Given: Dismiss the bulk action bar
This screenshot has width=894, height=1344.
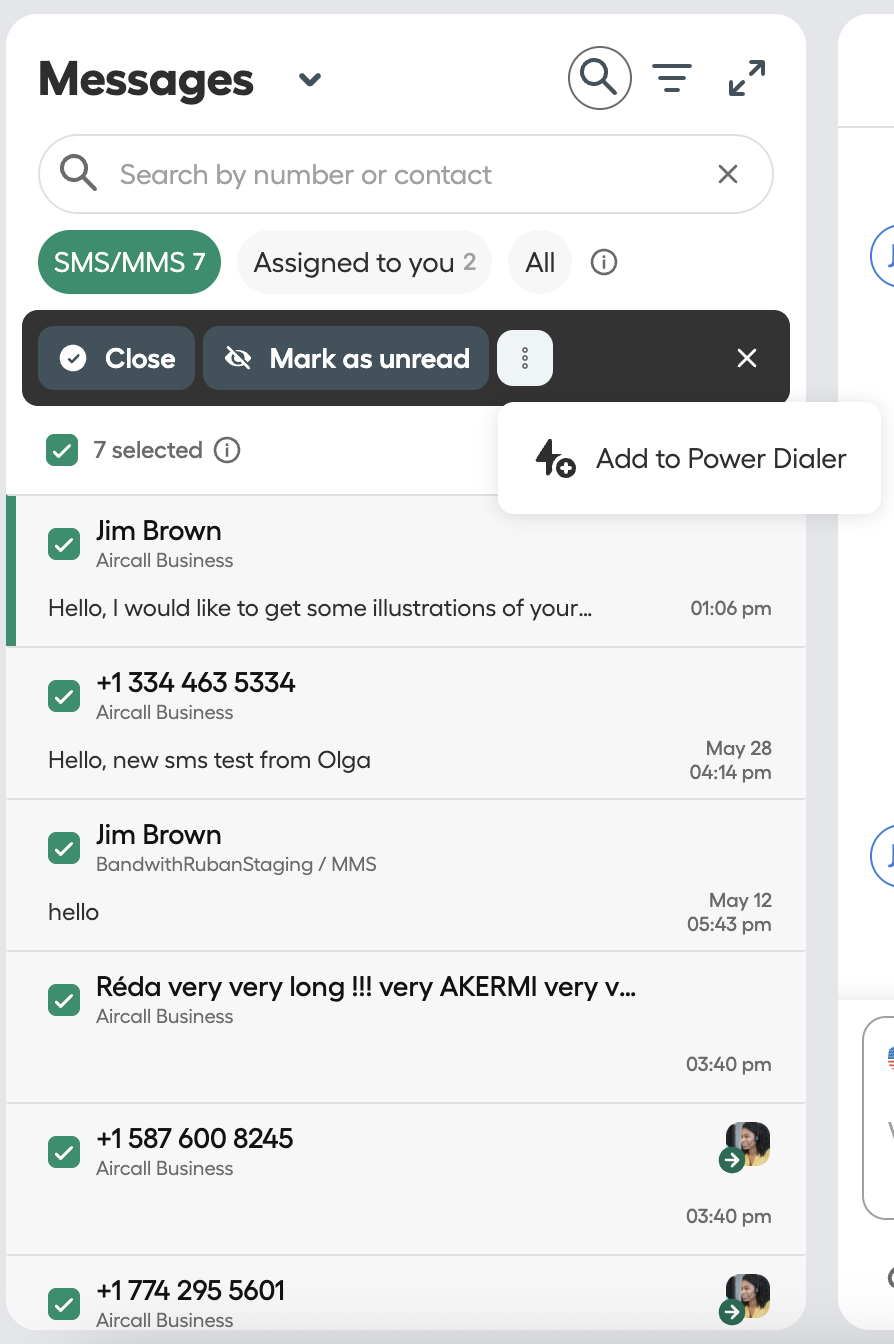Looking at the screenshot, I should coord(747,358).
